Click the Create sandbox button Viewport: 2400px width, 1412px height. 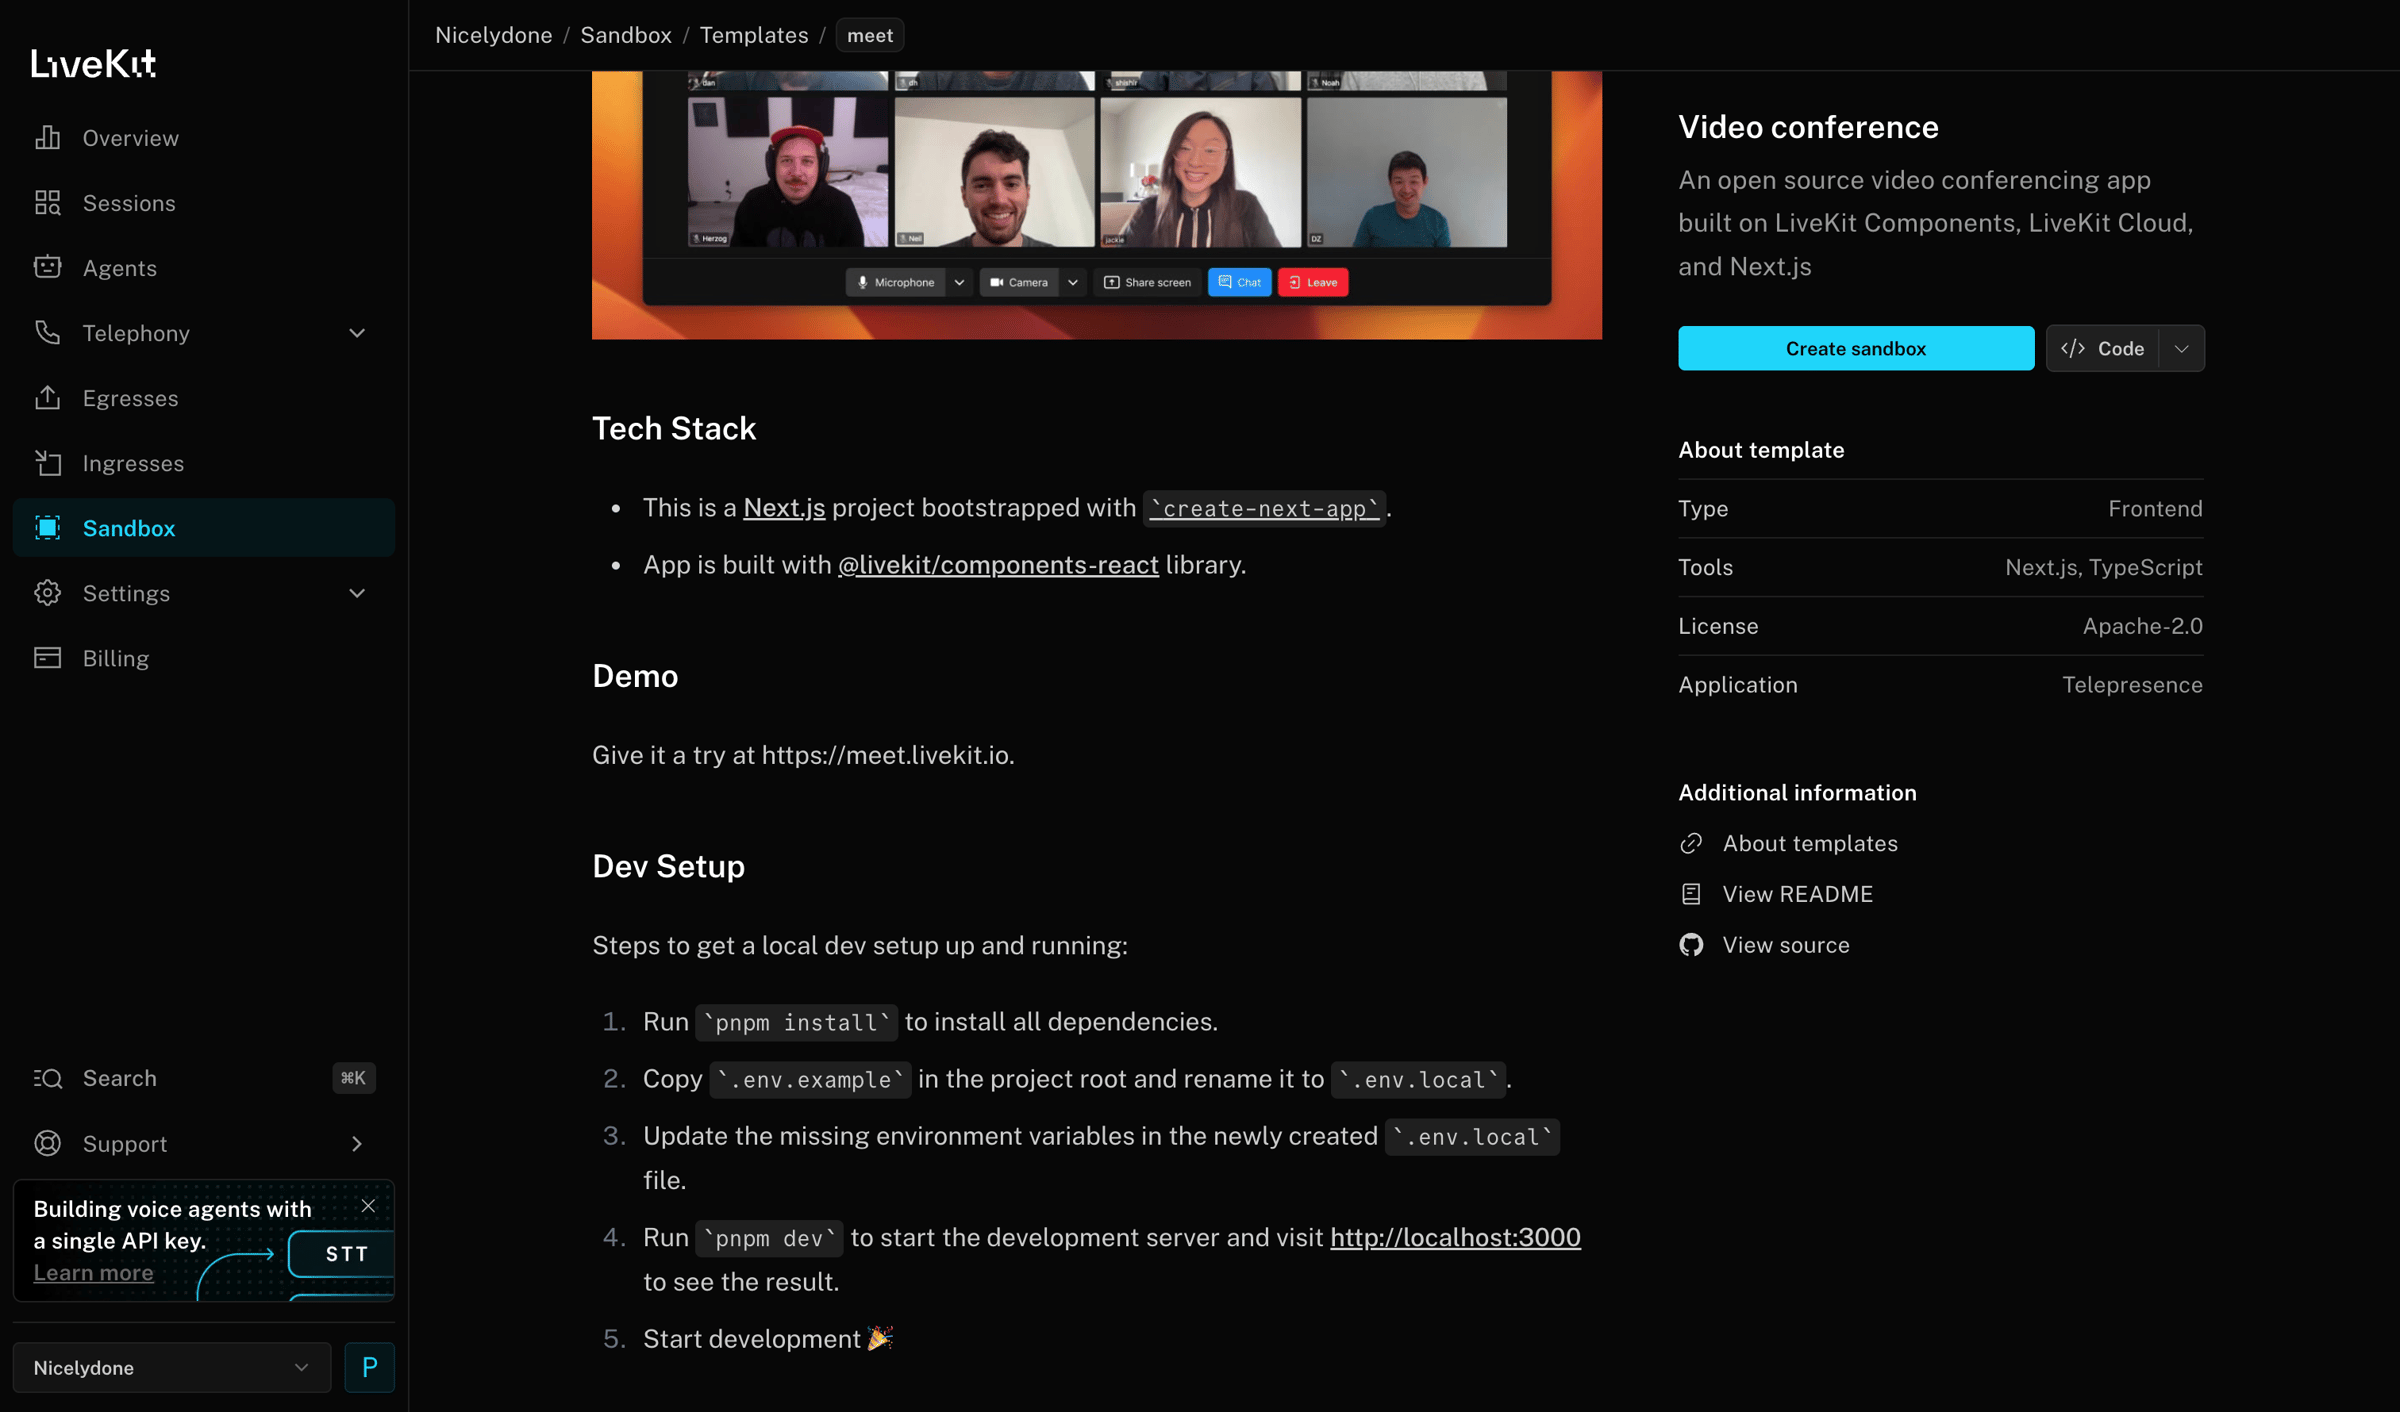point(1856,348)
